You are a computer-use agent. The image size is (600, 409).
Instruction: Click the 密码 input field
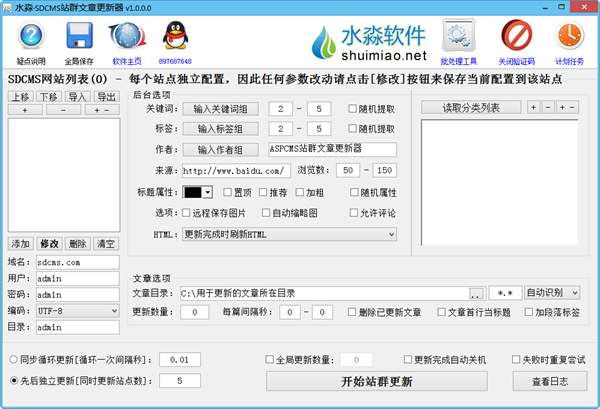pos(78,295)
